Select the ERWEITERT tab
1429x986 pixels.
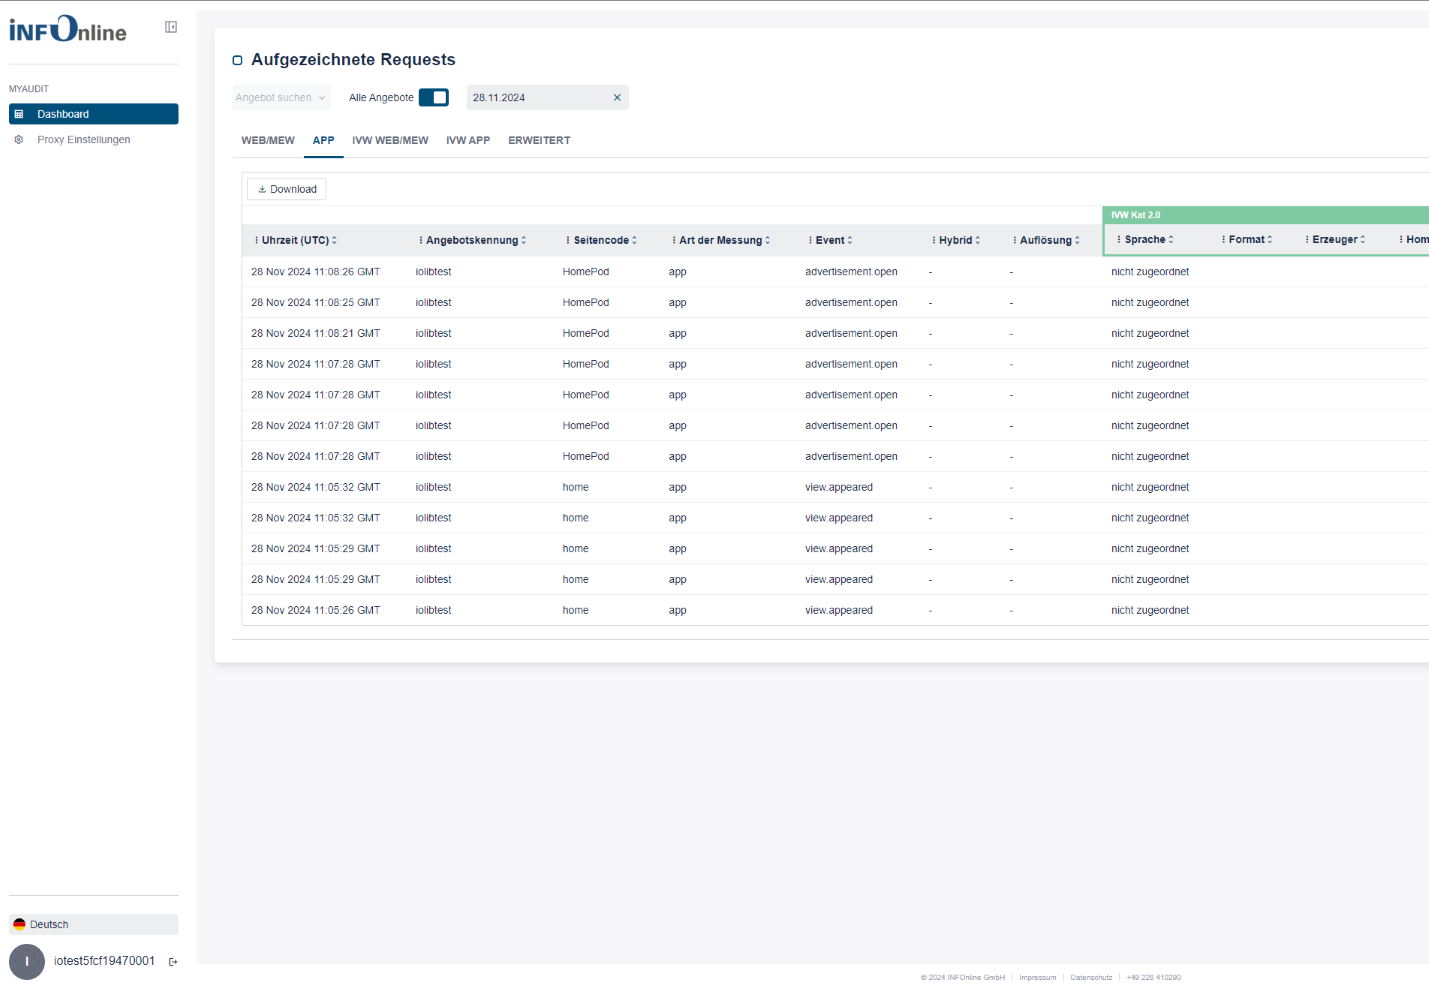point(539,141)
